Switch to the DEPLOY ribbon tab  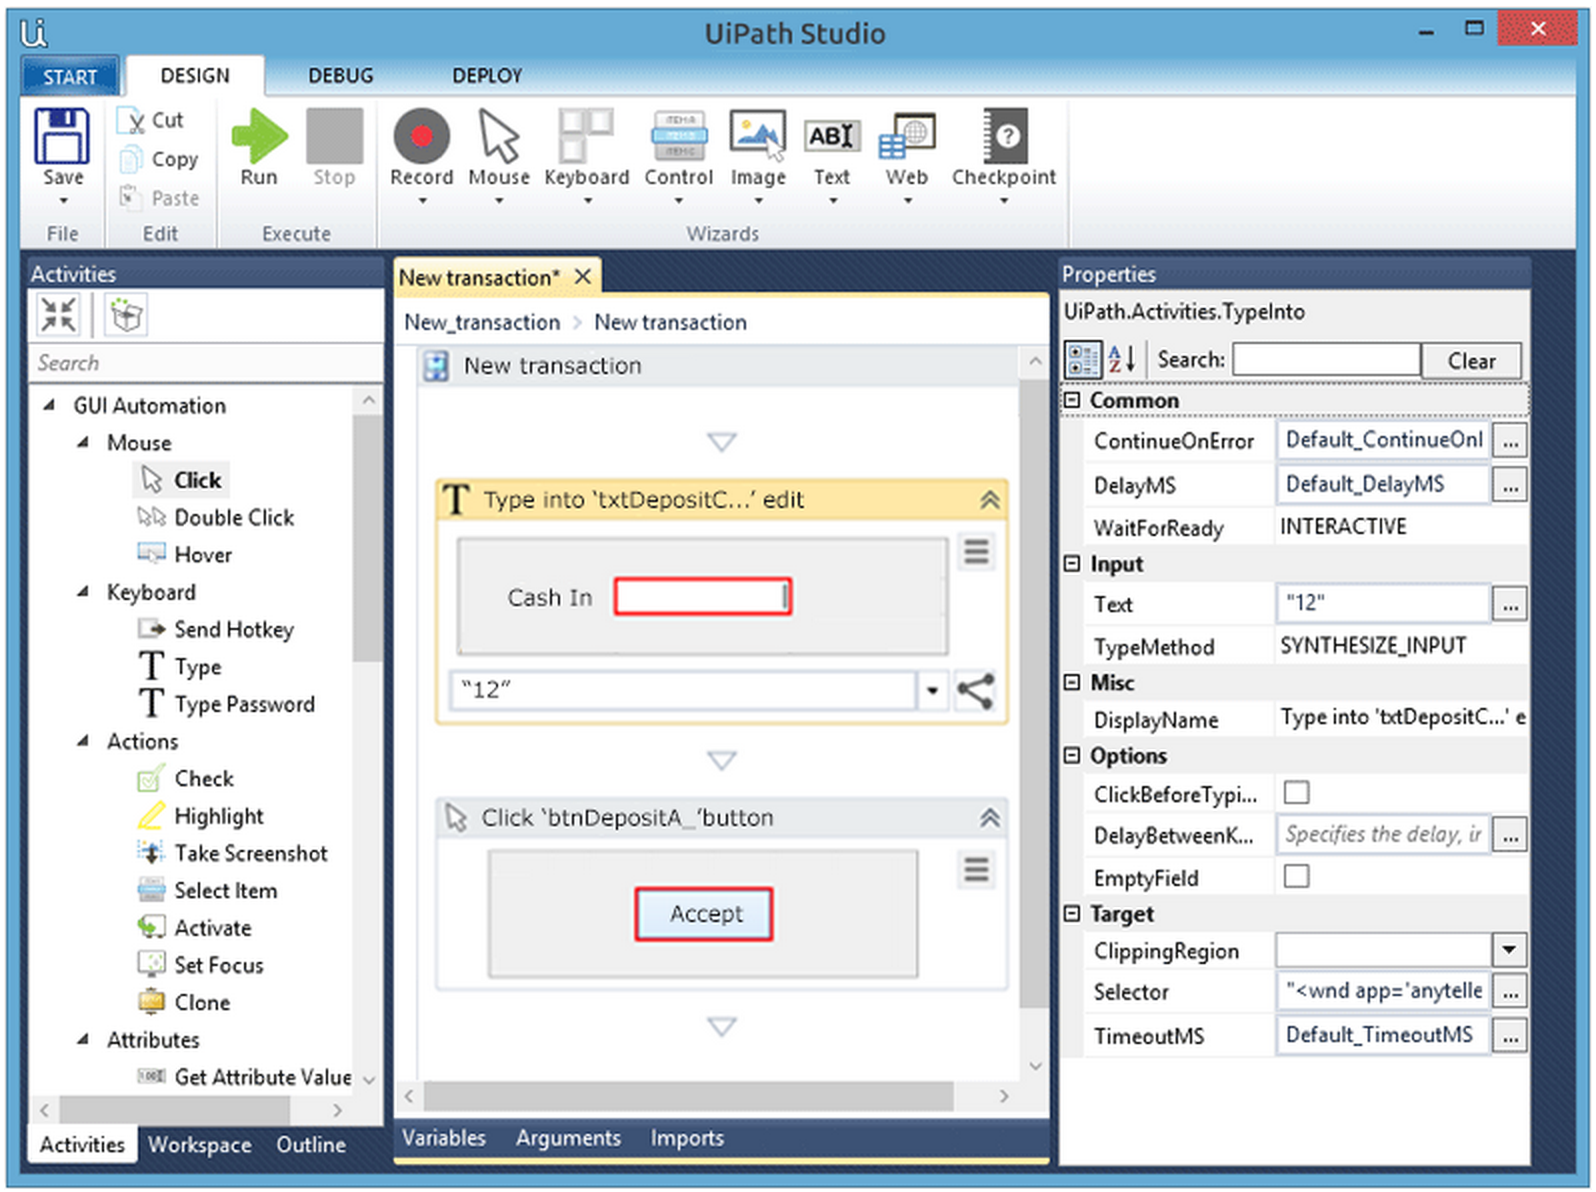tap(487, 76)
